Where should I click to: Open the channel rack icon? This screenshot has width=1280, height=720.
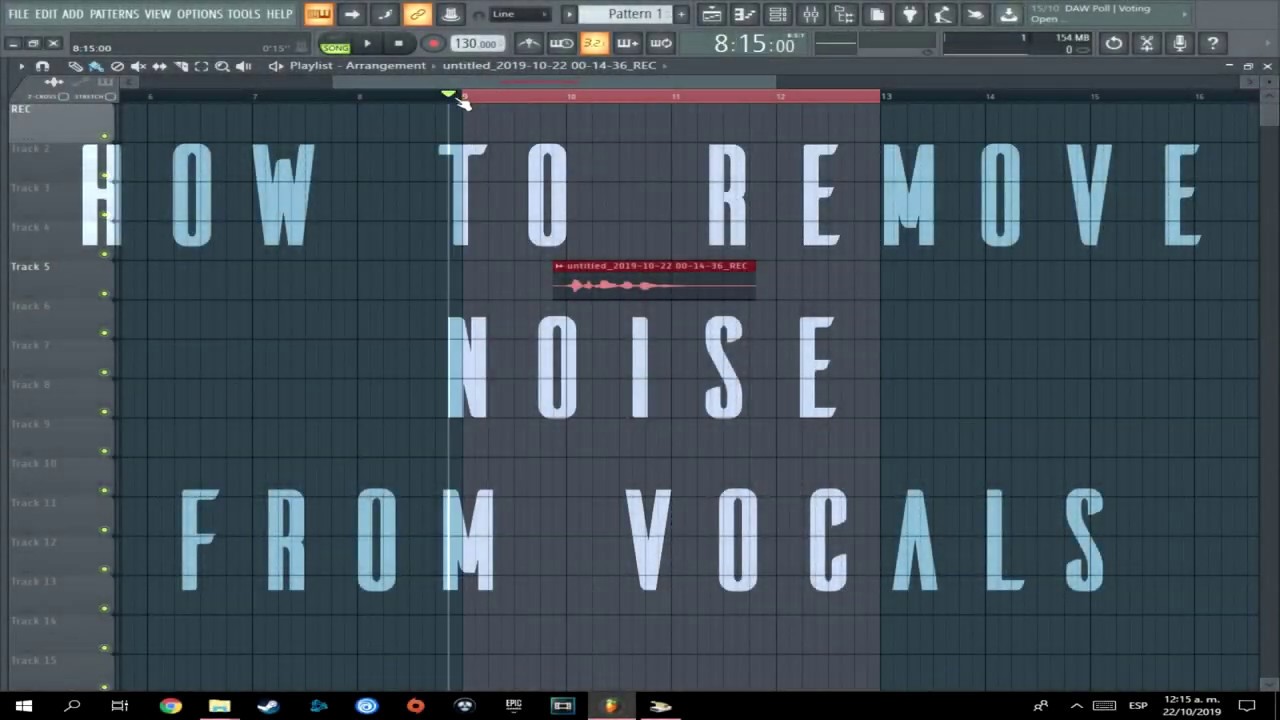pyautogui.click(x=778, y=14)
